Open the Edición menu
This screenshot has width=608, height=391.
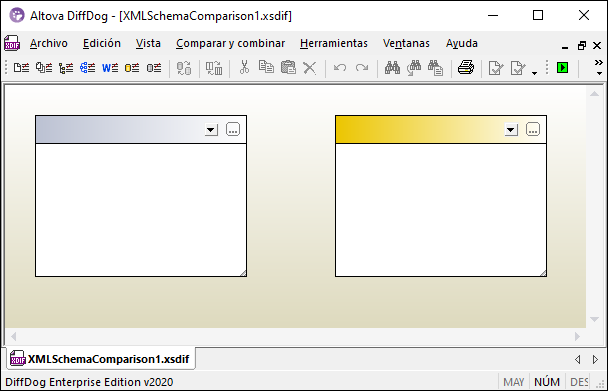pyautogui.click(x=102, y=43)
